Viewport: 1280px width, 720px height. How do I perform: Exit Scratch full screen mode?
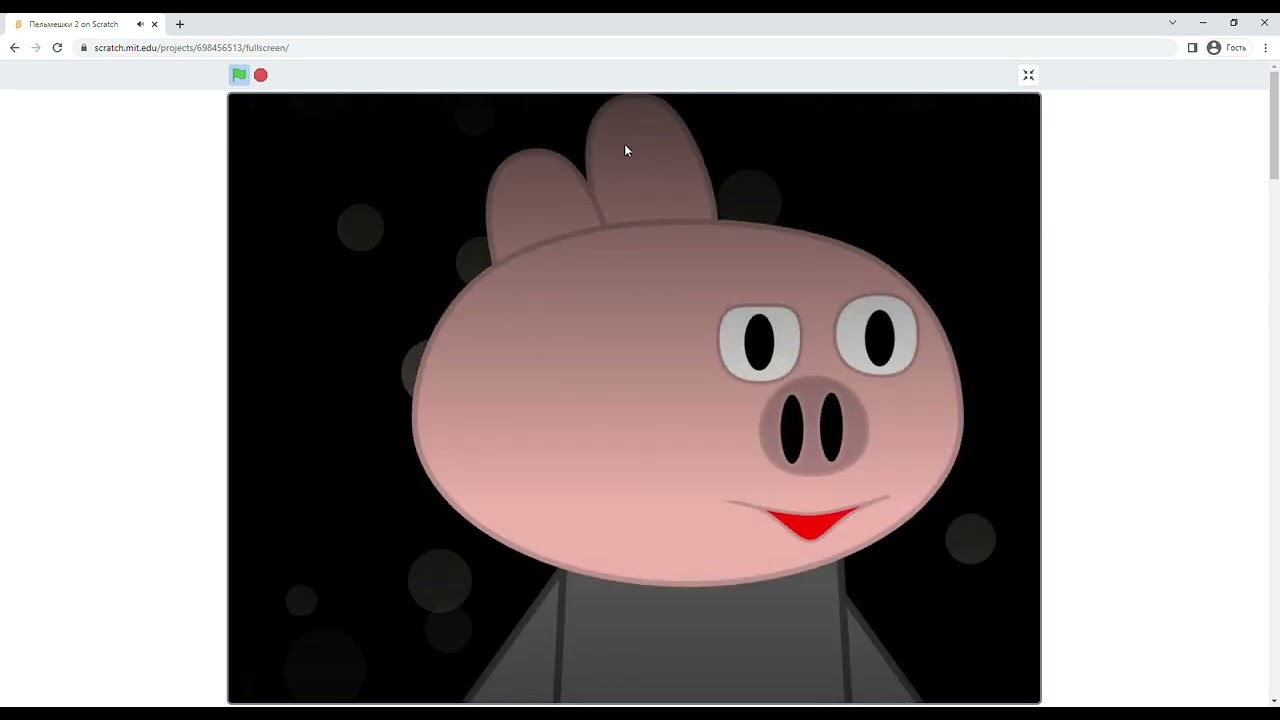click(1028, 75)
